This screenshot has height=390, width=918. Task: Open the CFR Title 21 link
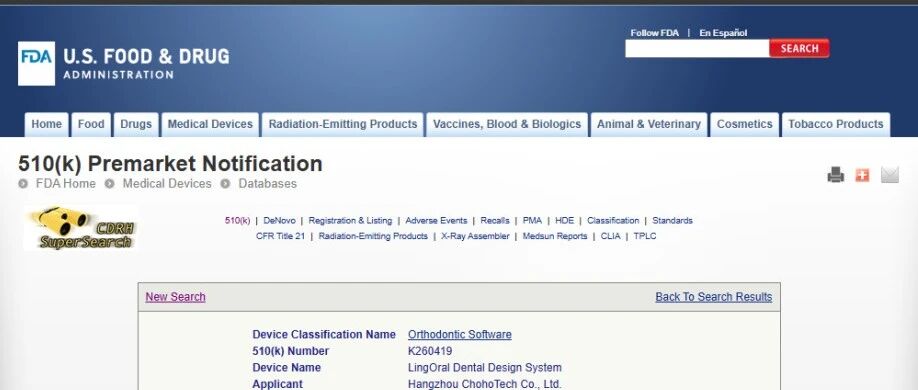pos(280,237)
